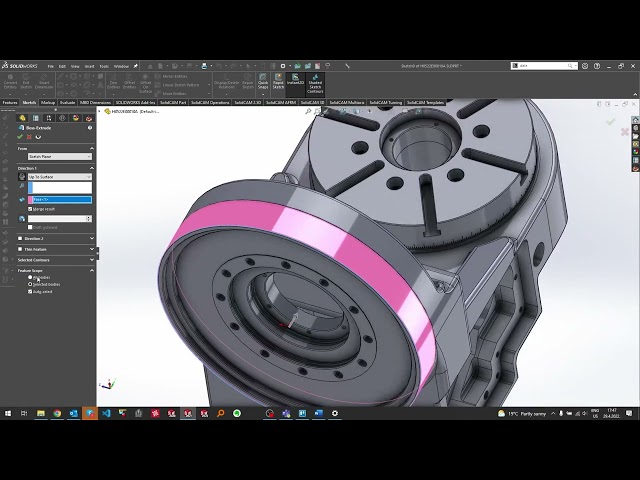
Task: Open the ConfigurationManager tab icon
Action: coord(49,118)
